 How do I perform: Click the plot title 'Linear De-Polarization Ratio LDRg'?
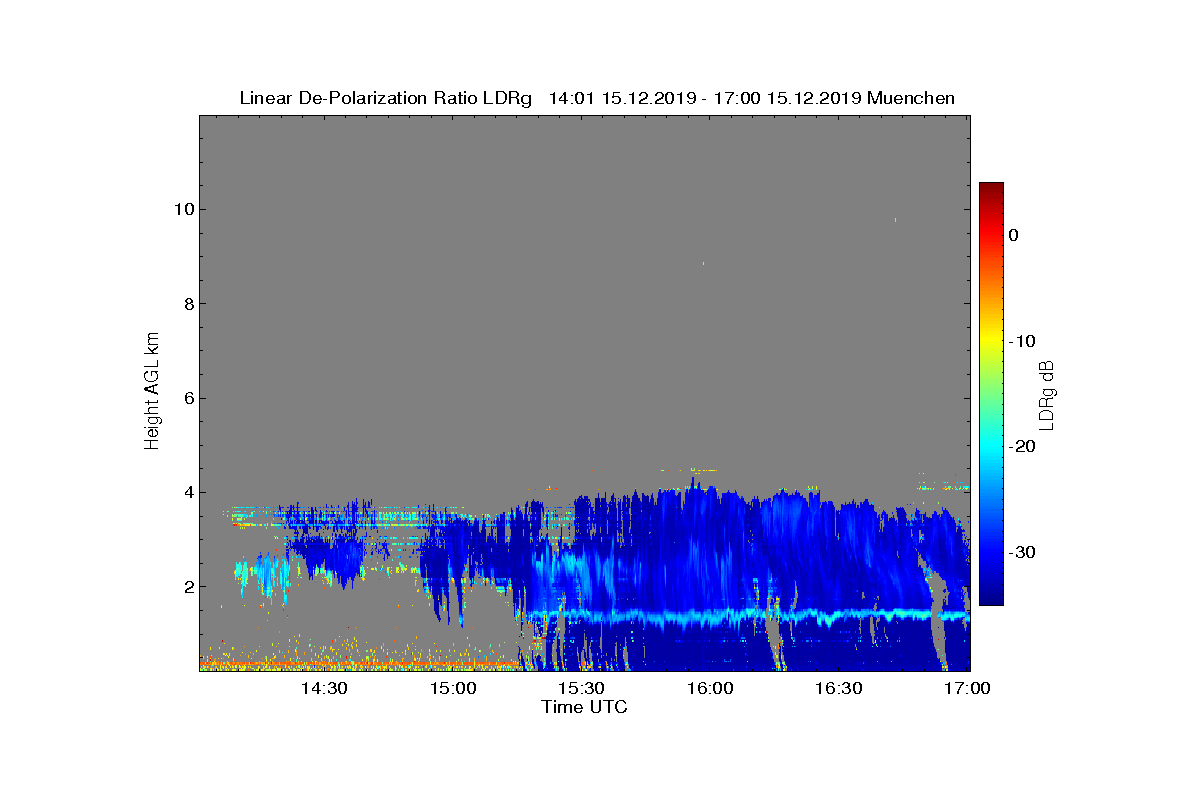(x=386, y=98)
